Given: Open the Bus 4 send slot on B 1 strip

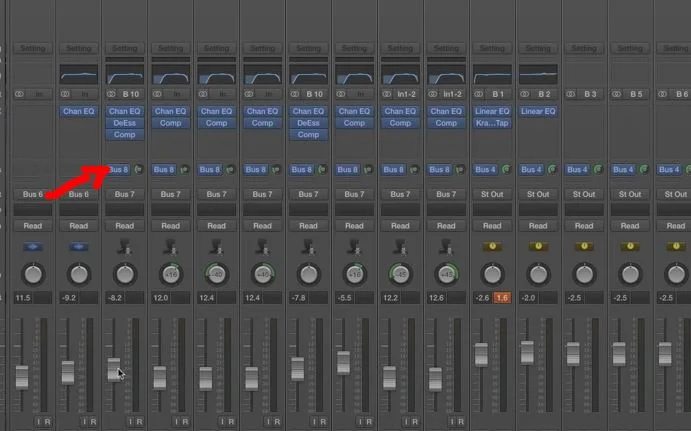Looking at the screenshot, I should pos(486,169).
